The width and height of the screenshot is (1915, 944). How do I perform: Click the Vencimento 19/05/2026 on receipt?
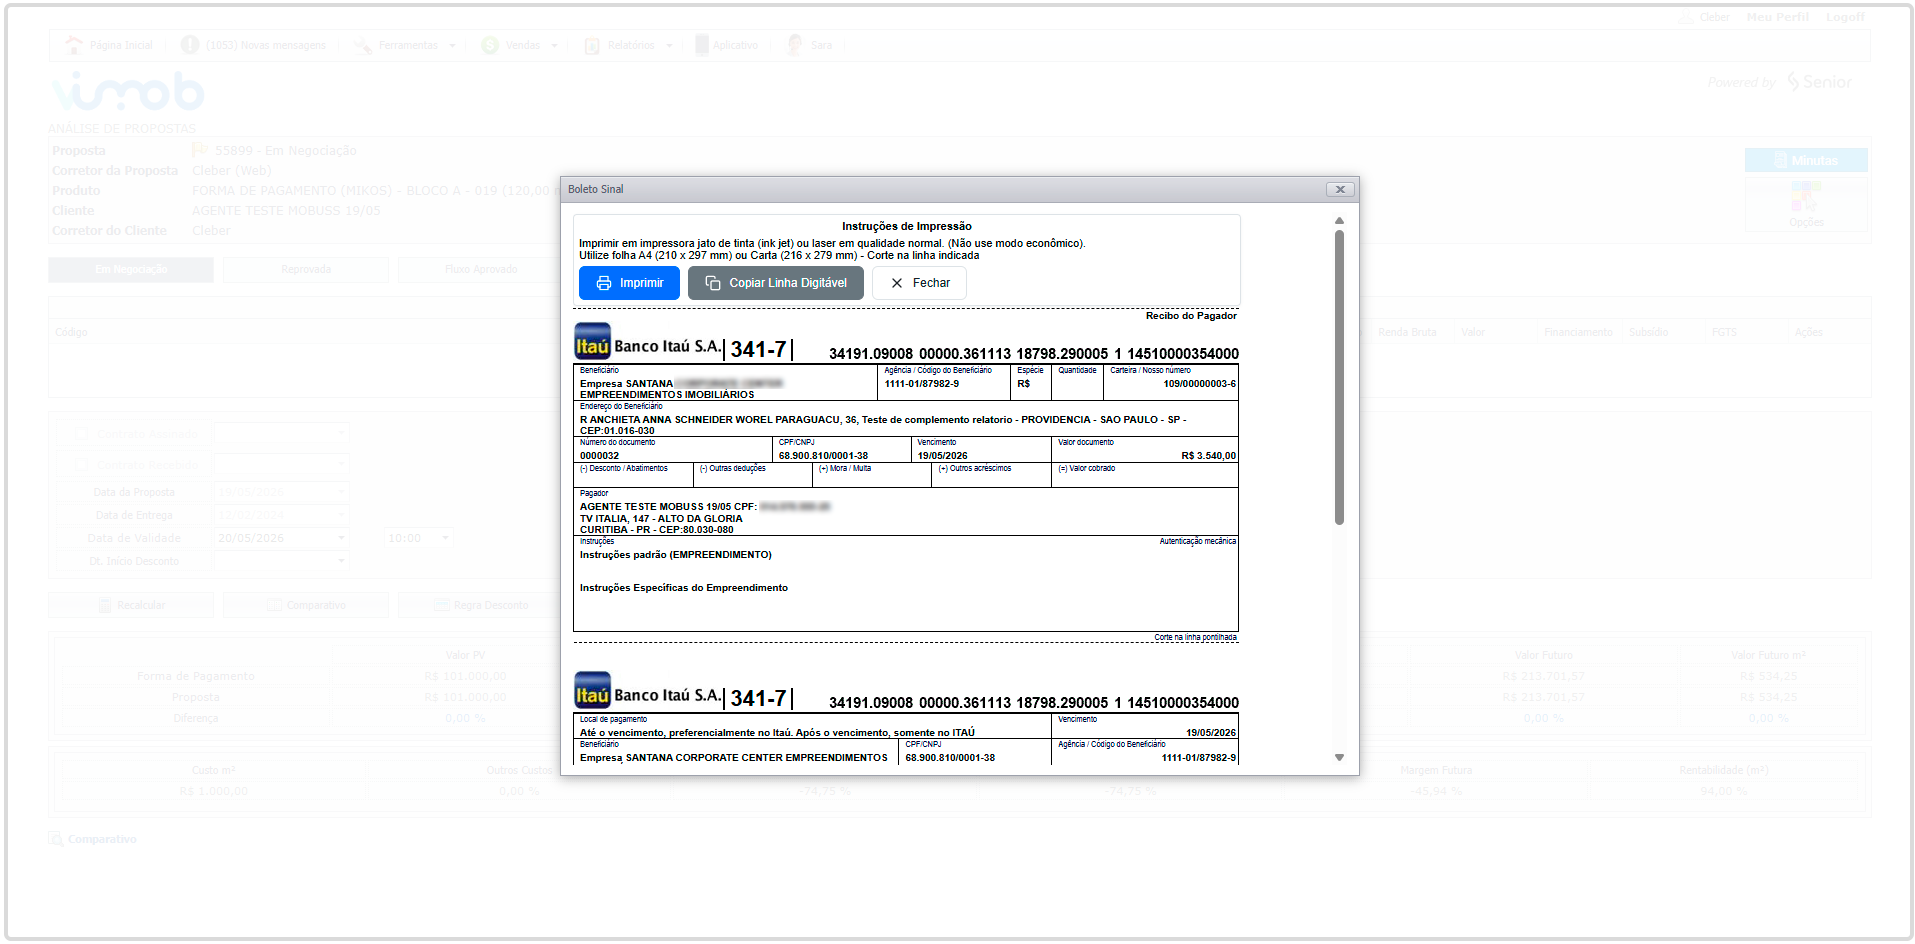pos(942,456)
